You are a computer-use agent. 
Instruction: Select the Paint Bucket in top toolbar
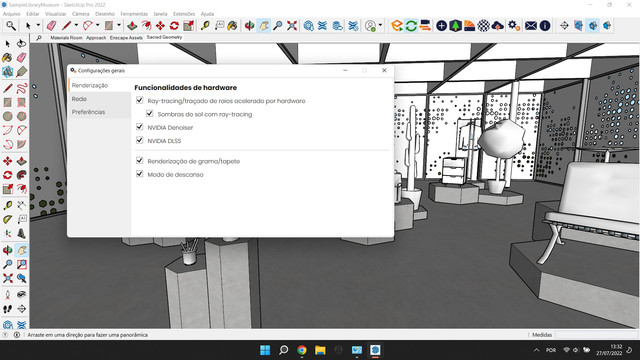coord(232,26)
